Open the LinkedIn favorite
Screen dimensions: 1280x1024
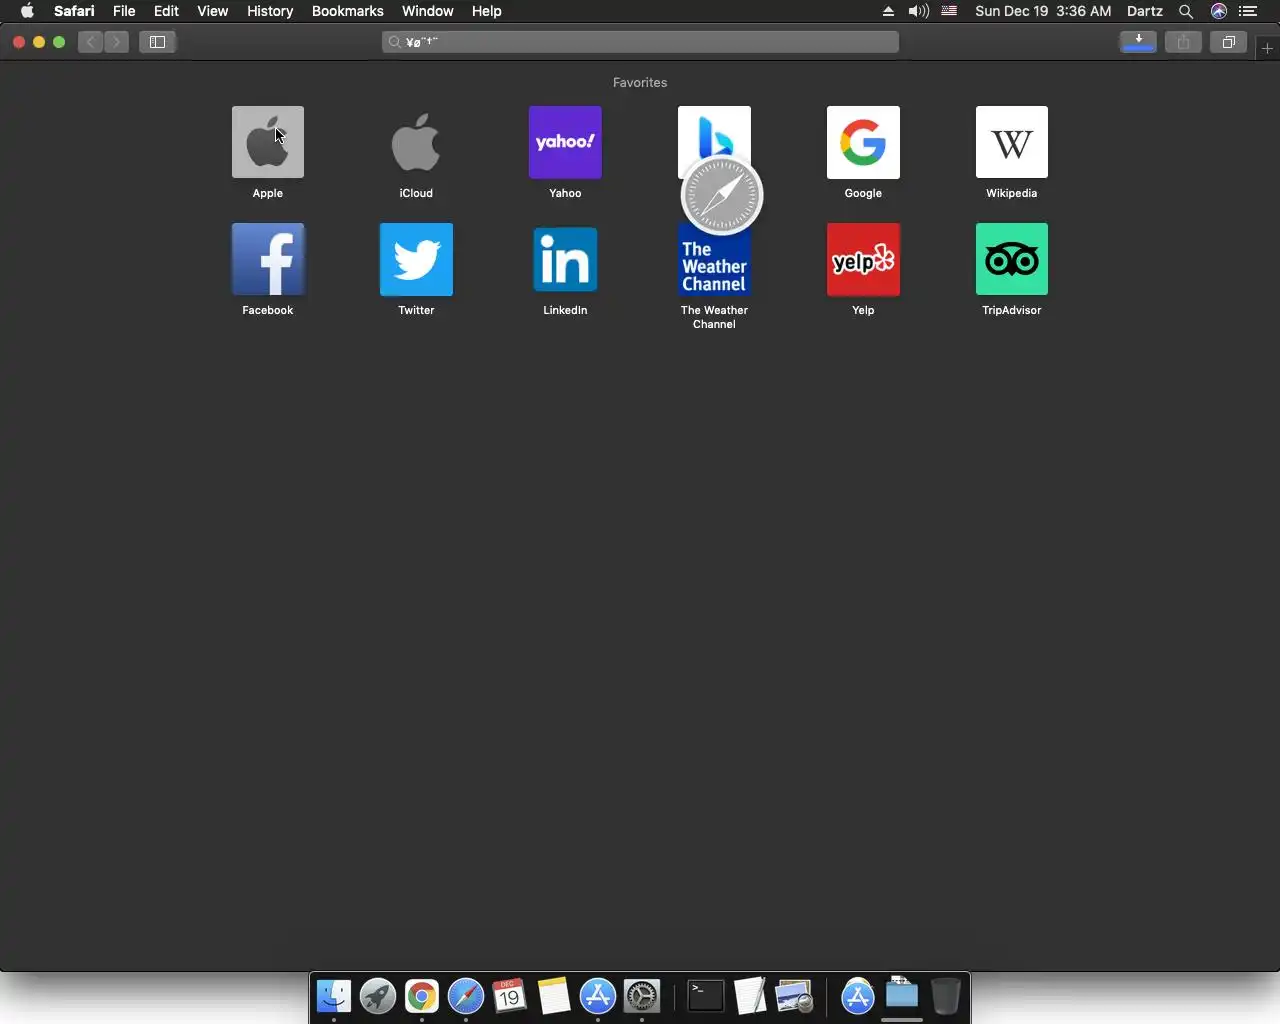[565, 259]
